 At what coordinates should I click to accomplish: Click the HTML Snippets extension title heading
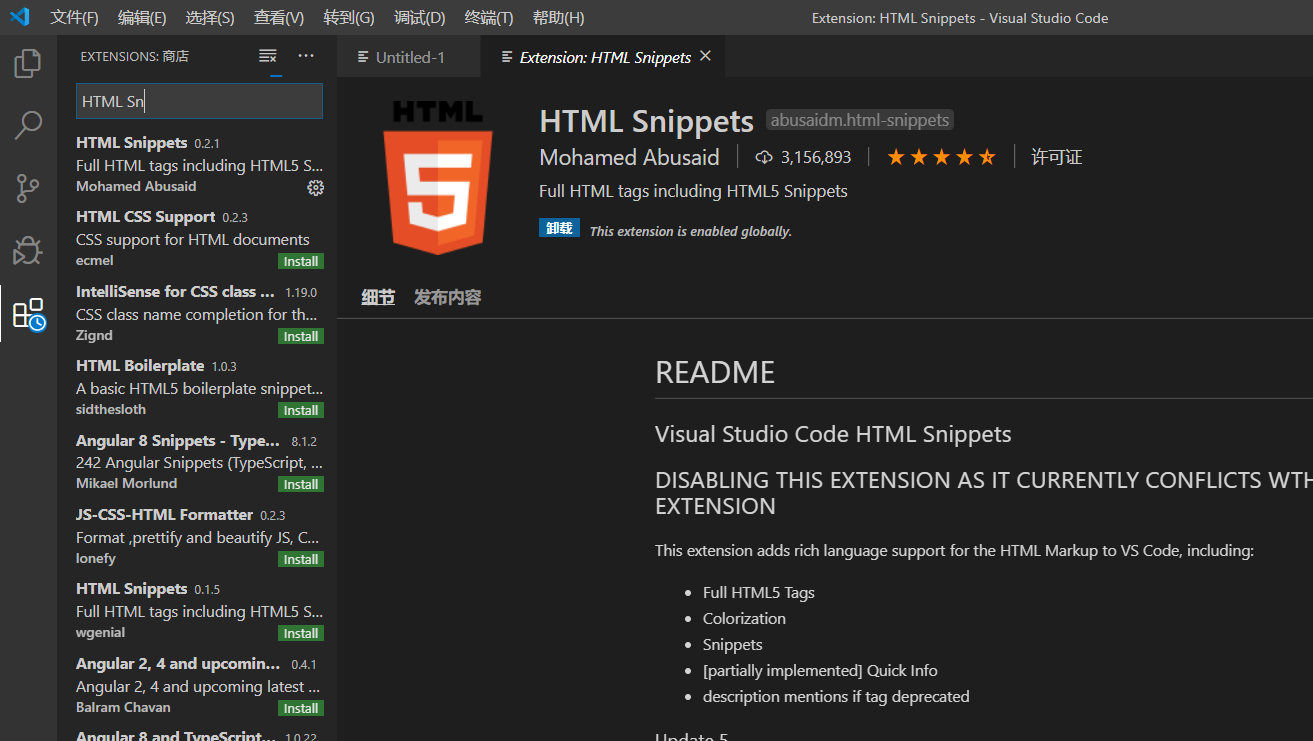click(646, 121)
